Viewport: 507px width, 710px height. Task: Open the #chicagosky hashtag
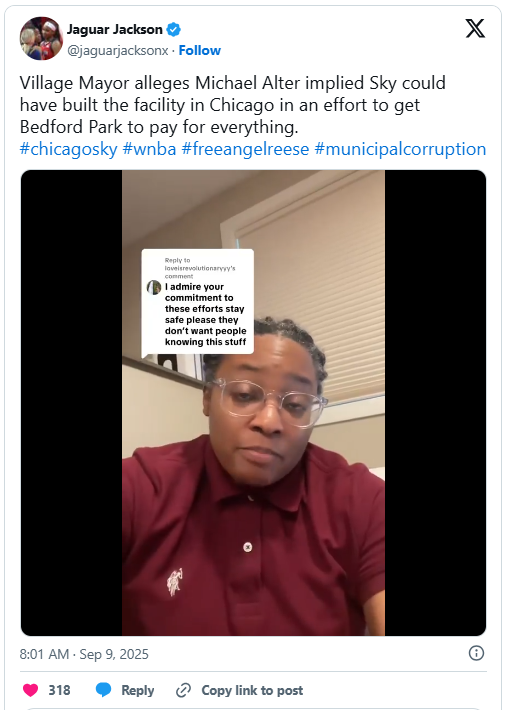[68, 149]
